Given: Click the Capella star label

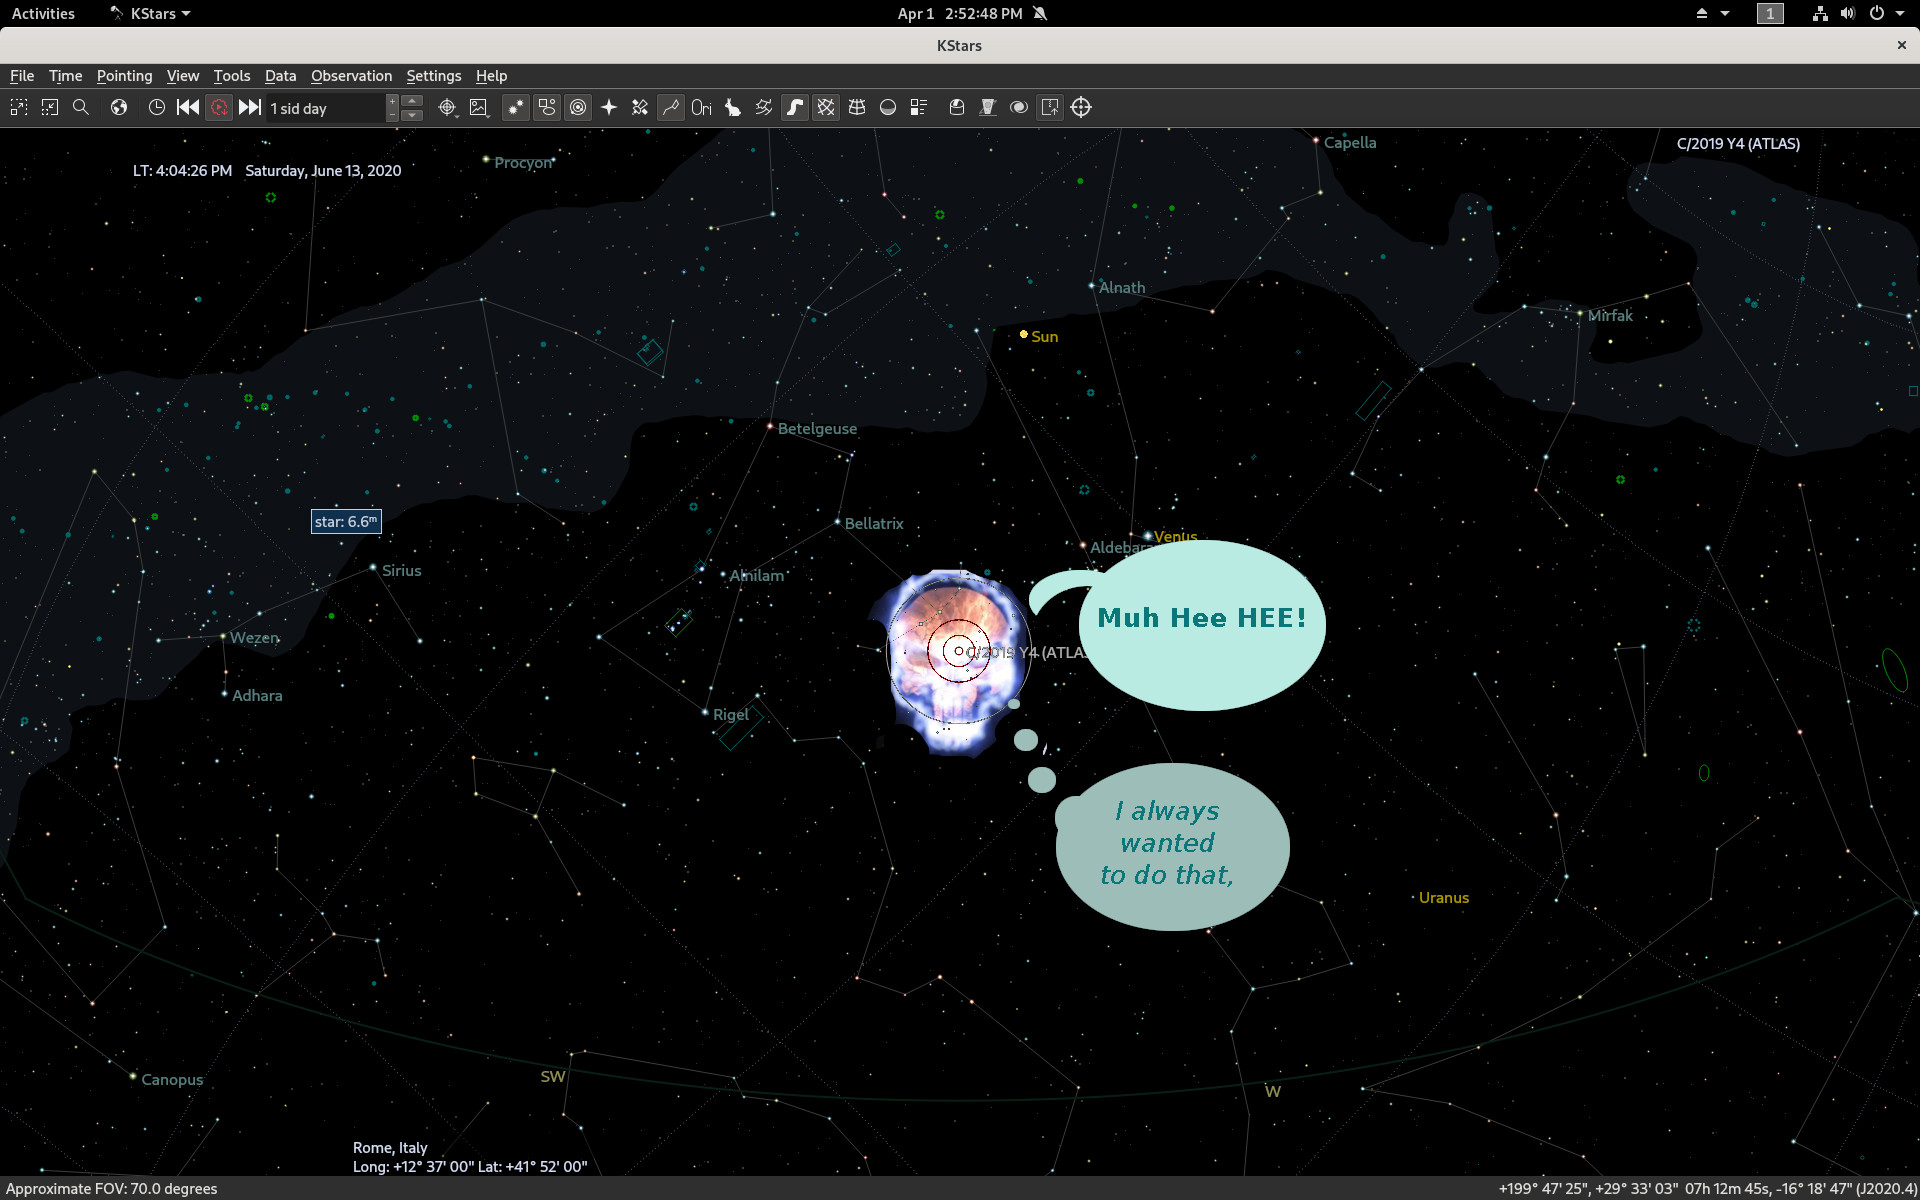Looking at the screenshot, I should (1350, 142).
